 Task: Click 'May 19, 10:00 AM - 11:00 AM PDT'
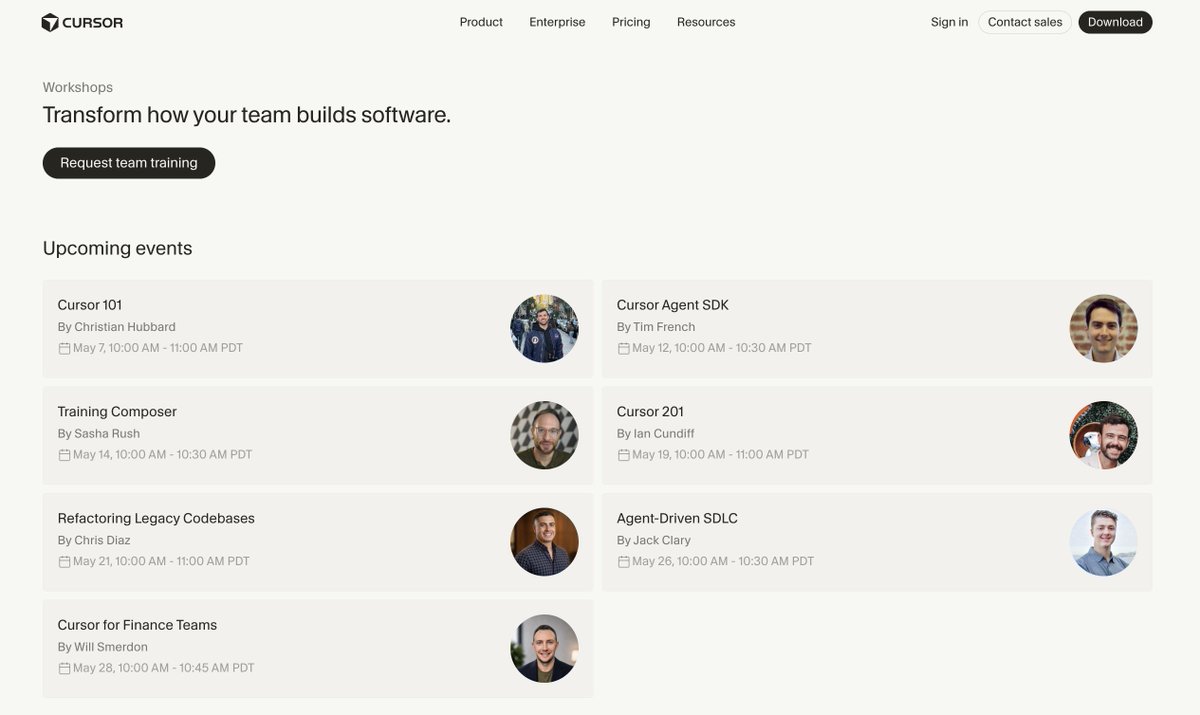pos(721,455)
